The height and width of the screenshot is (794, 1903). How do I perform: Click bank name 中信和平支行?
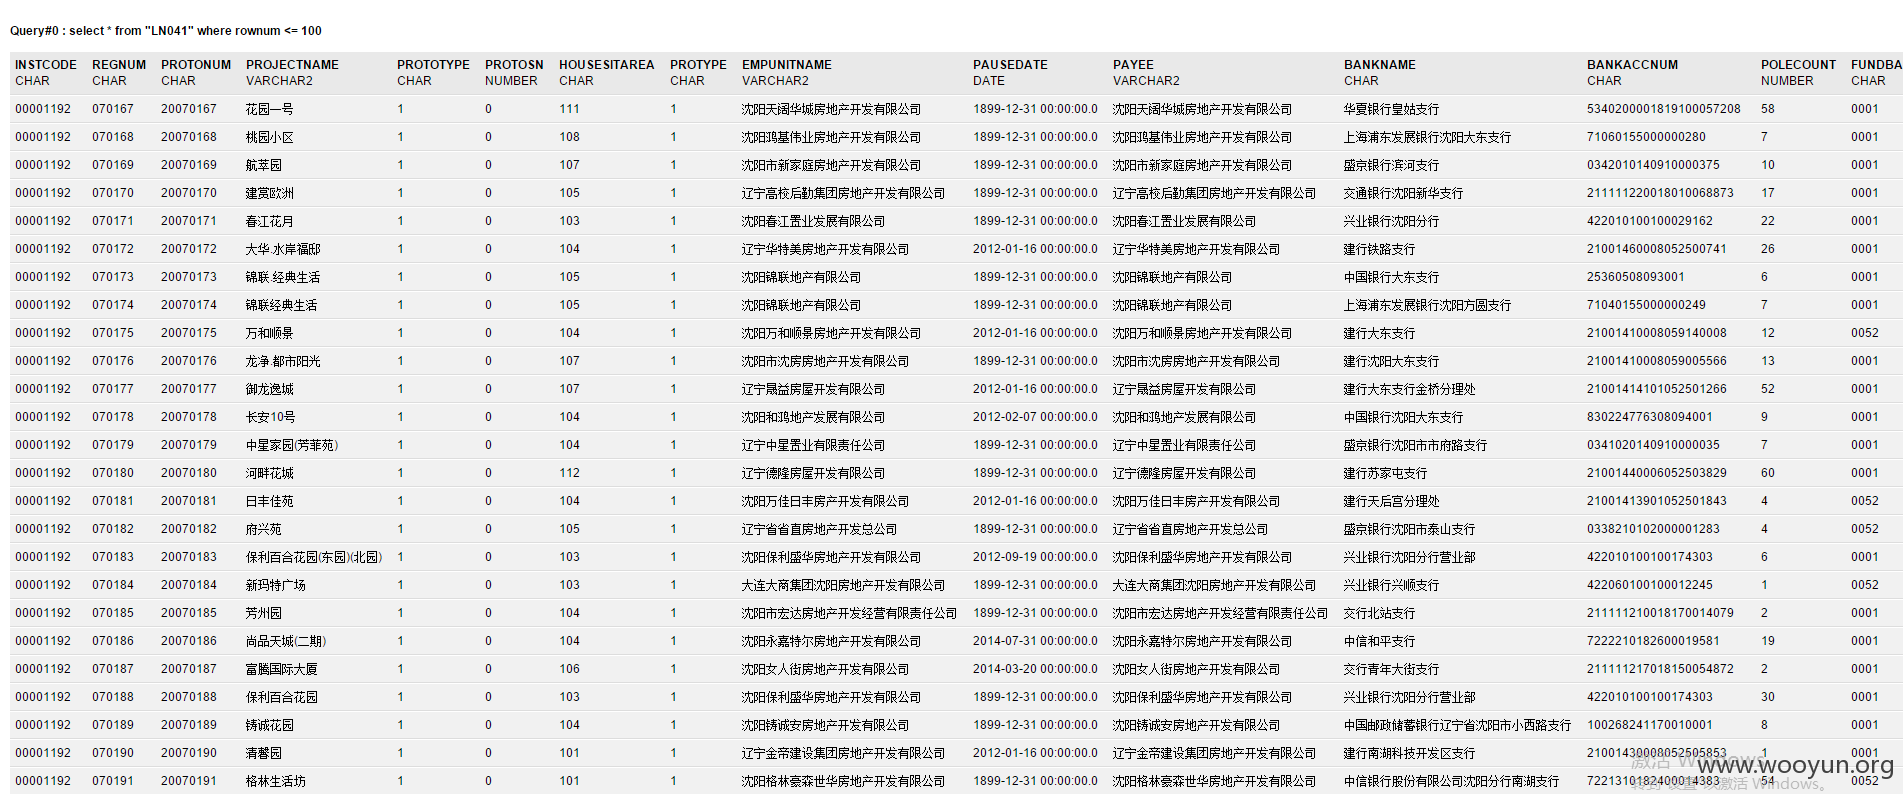point(1380,641)
